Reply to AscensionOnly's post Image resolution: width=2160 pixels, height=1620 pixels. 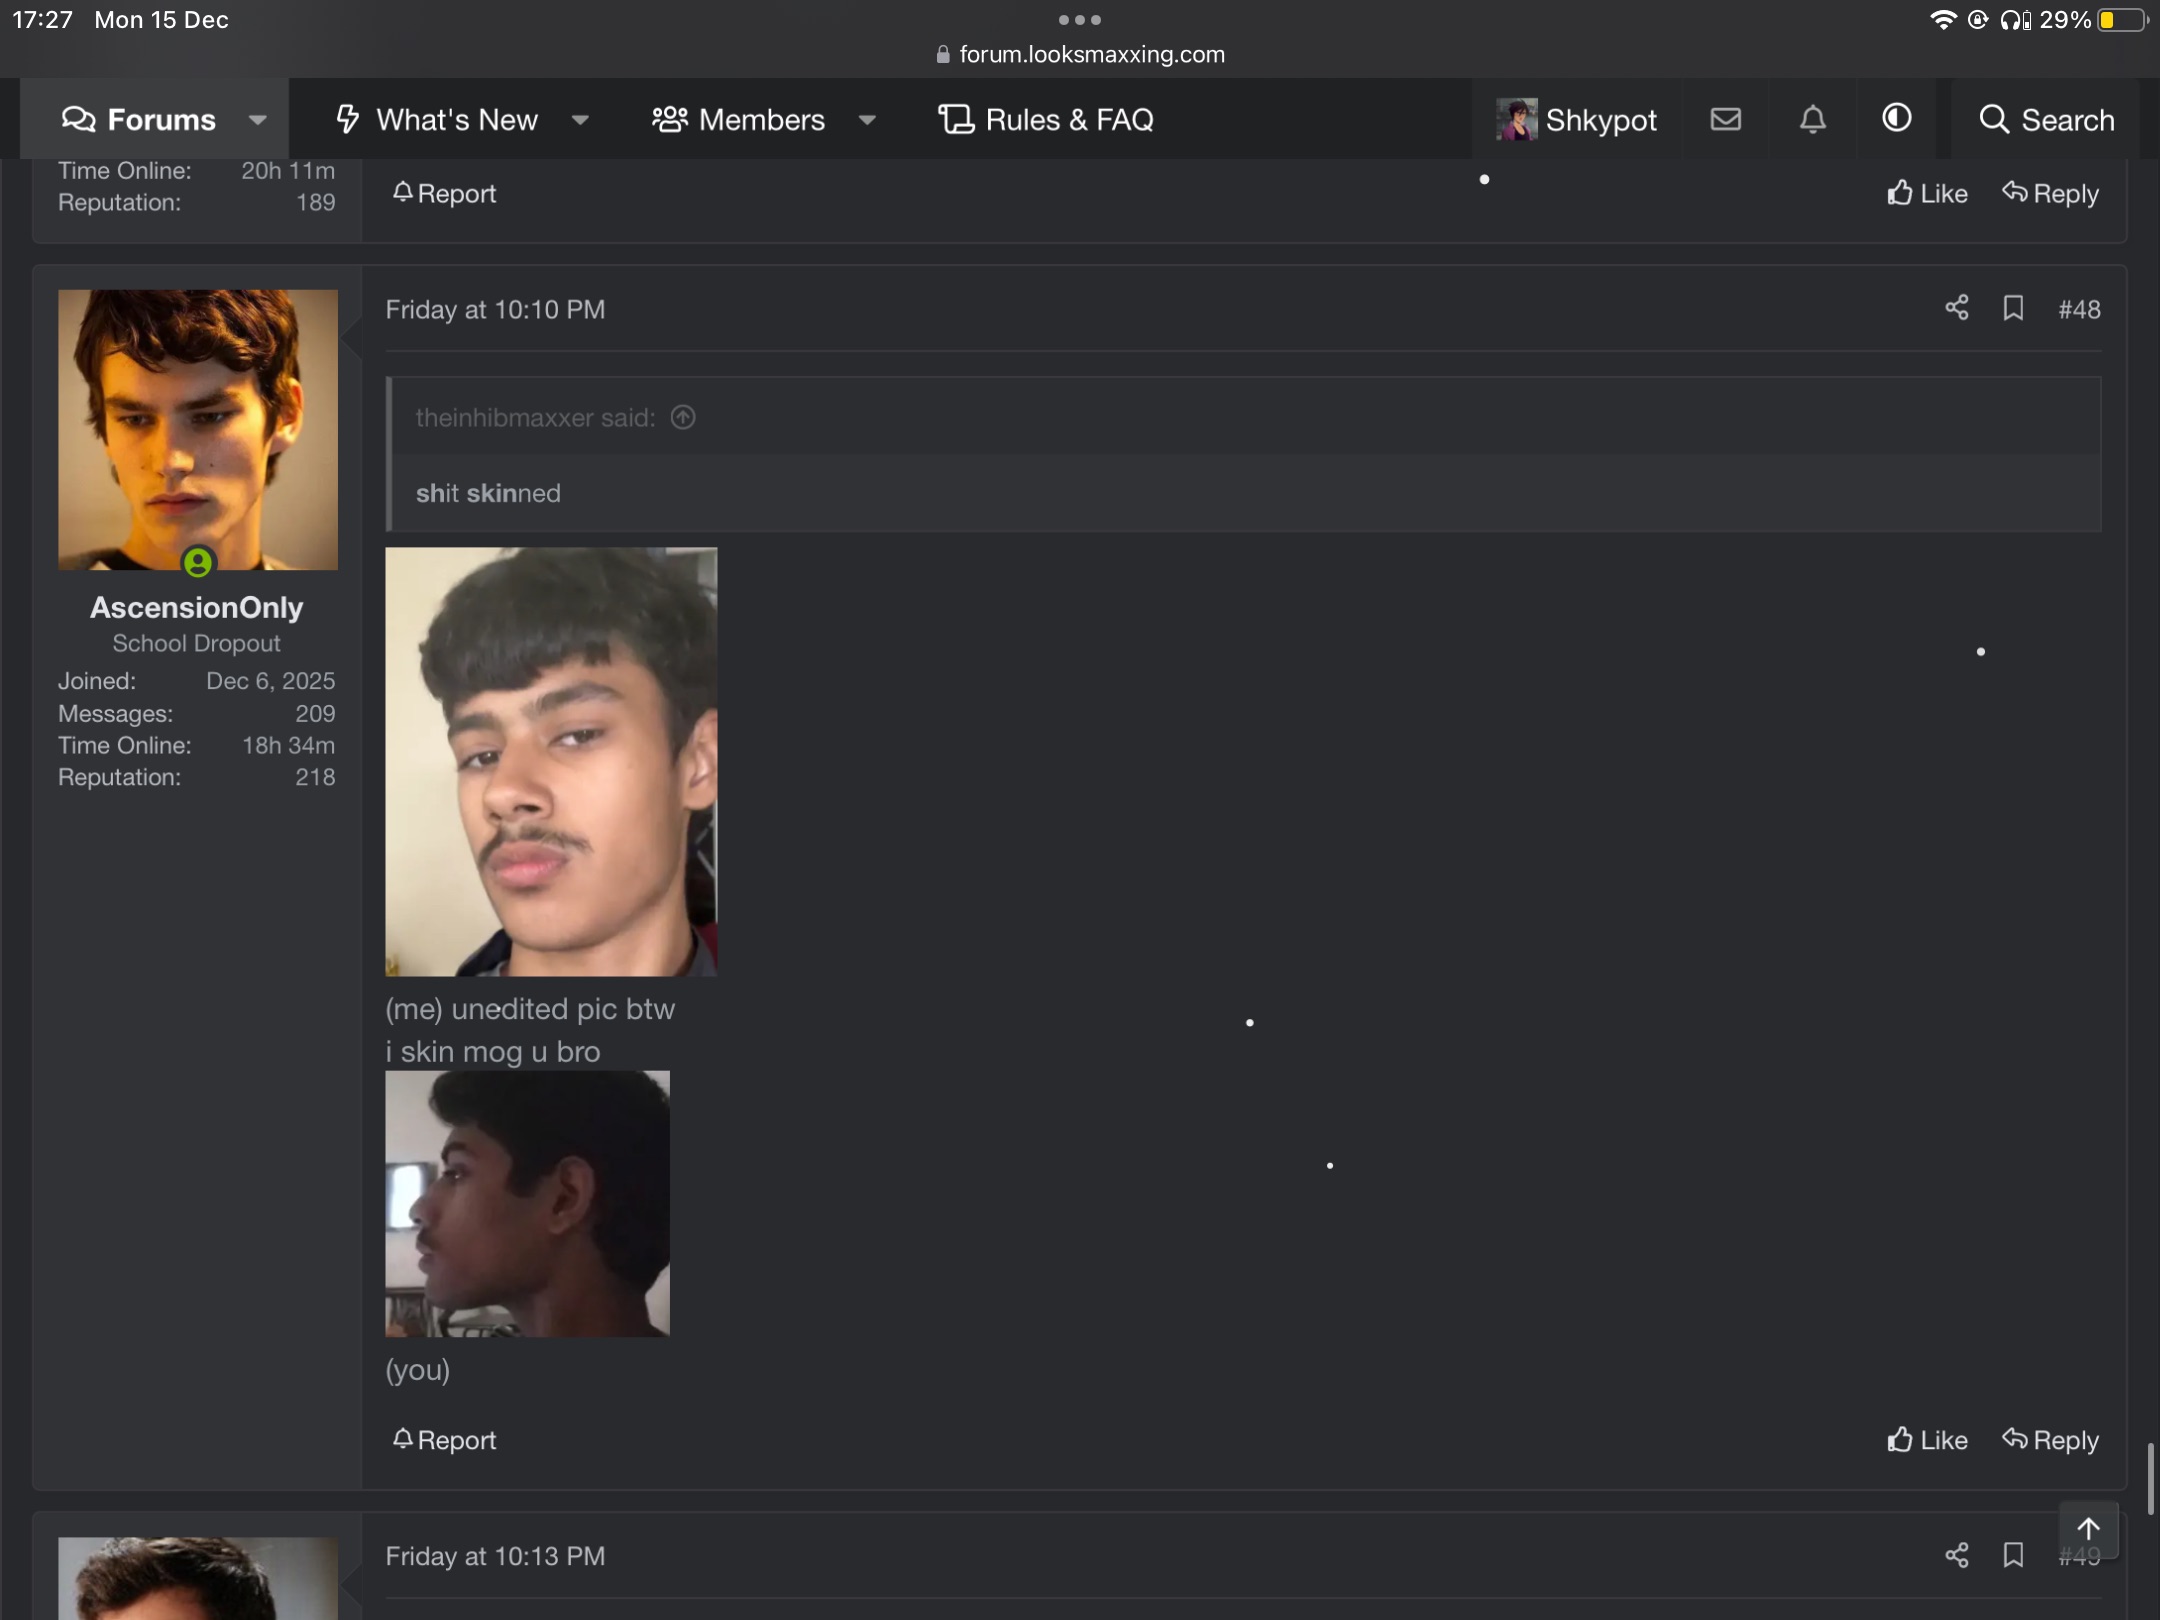tap(2050, 1440)
